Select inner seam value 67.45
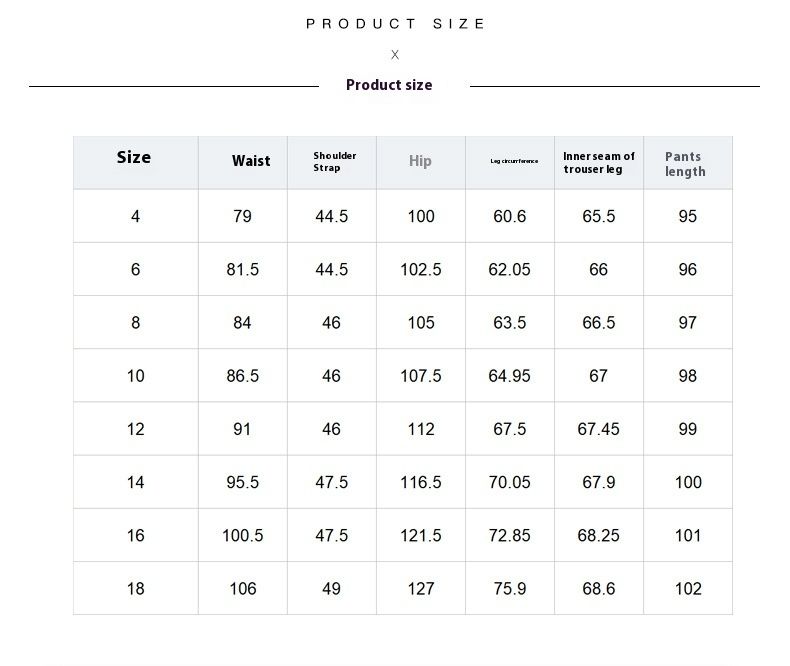790x666 pixels. click(598, 429)
